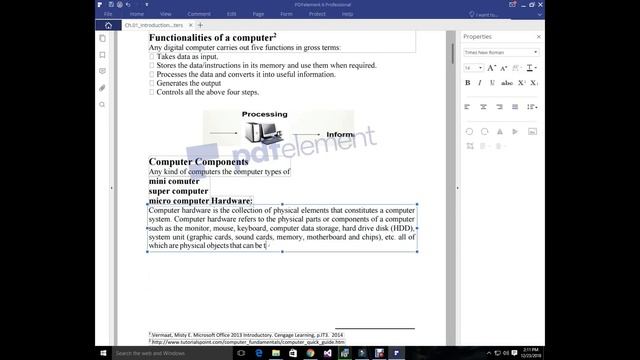640x360 pixels.
Task: Expand the left panel arrow handle
Action: pos(111,188)
